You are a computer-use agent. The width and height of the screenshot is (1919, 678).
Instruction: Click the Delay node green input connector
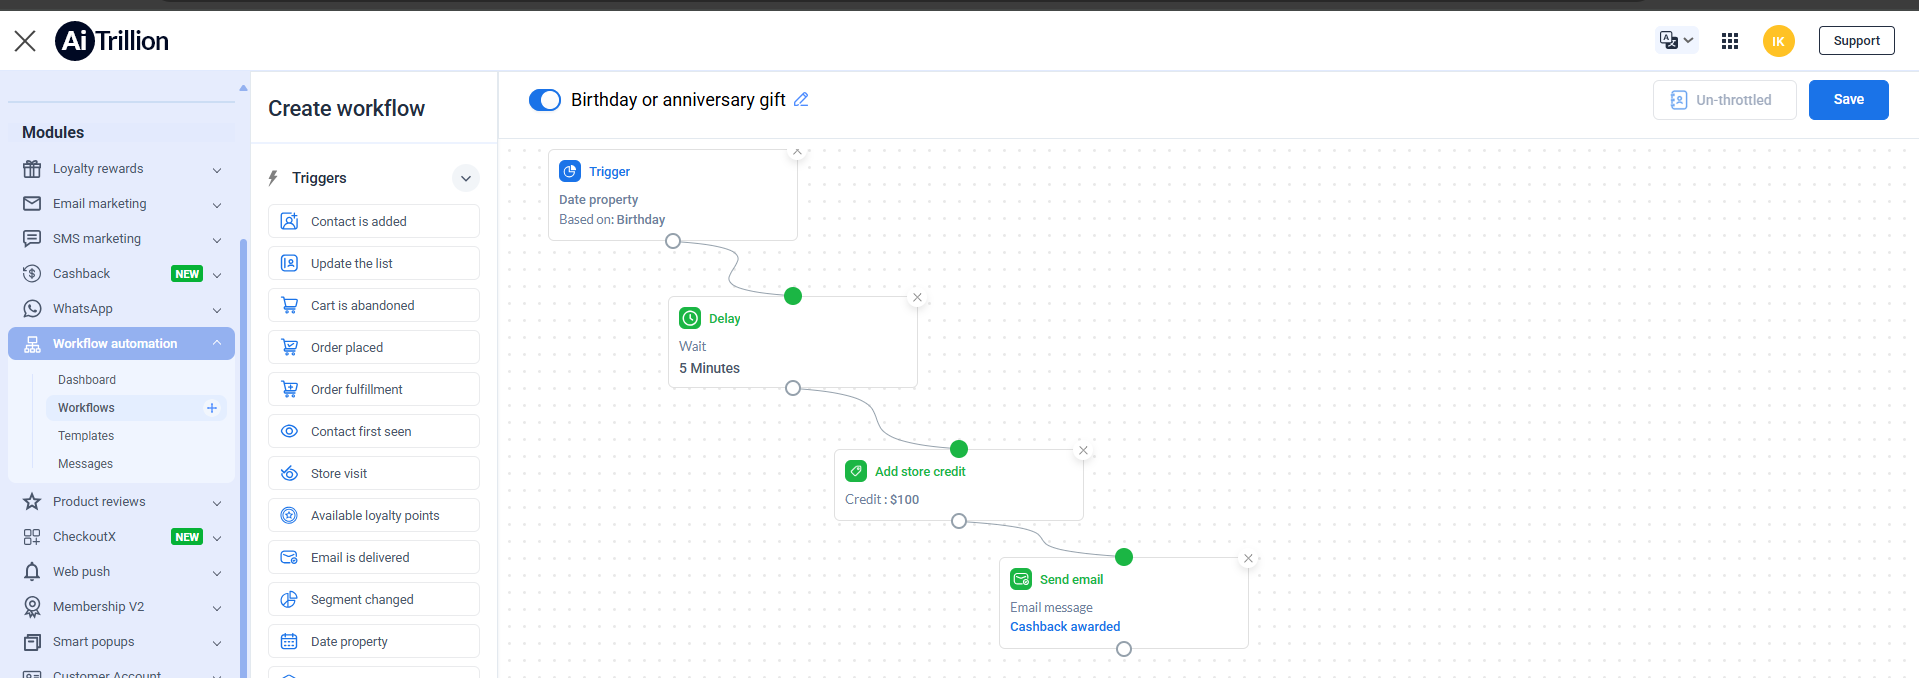793,296
